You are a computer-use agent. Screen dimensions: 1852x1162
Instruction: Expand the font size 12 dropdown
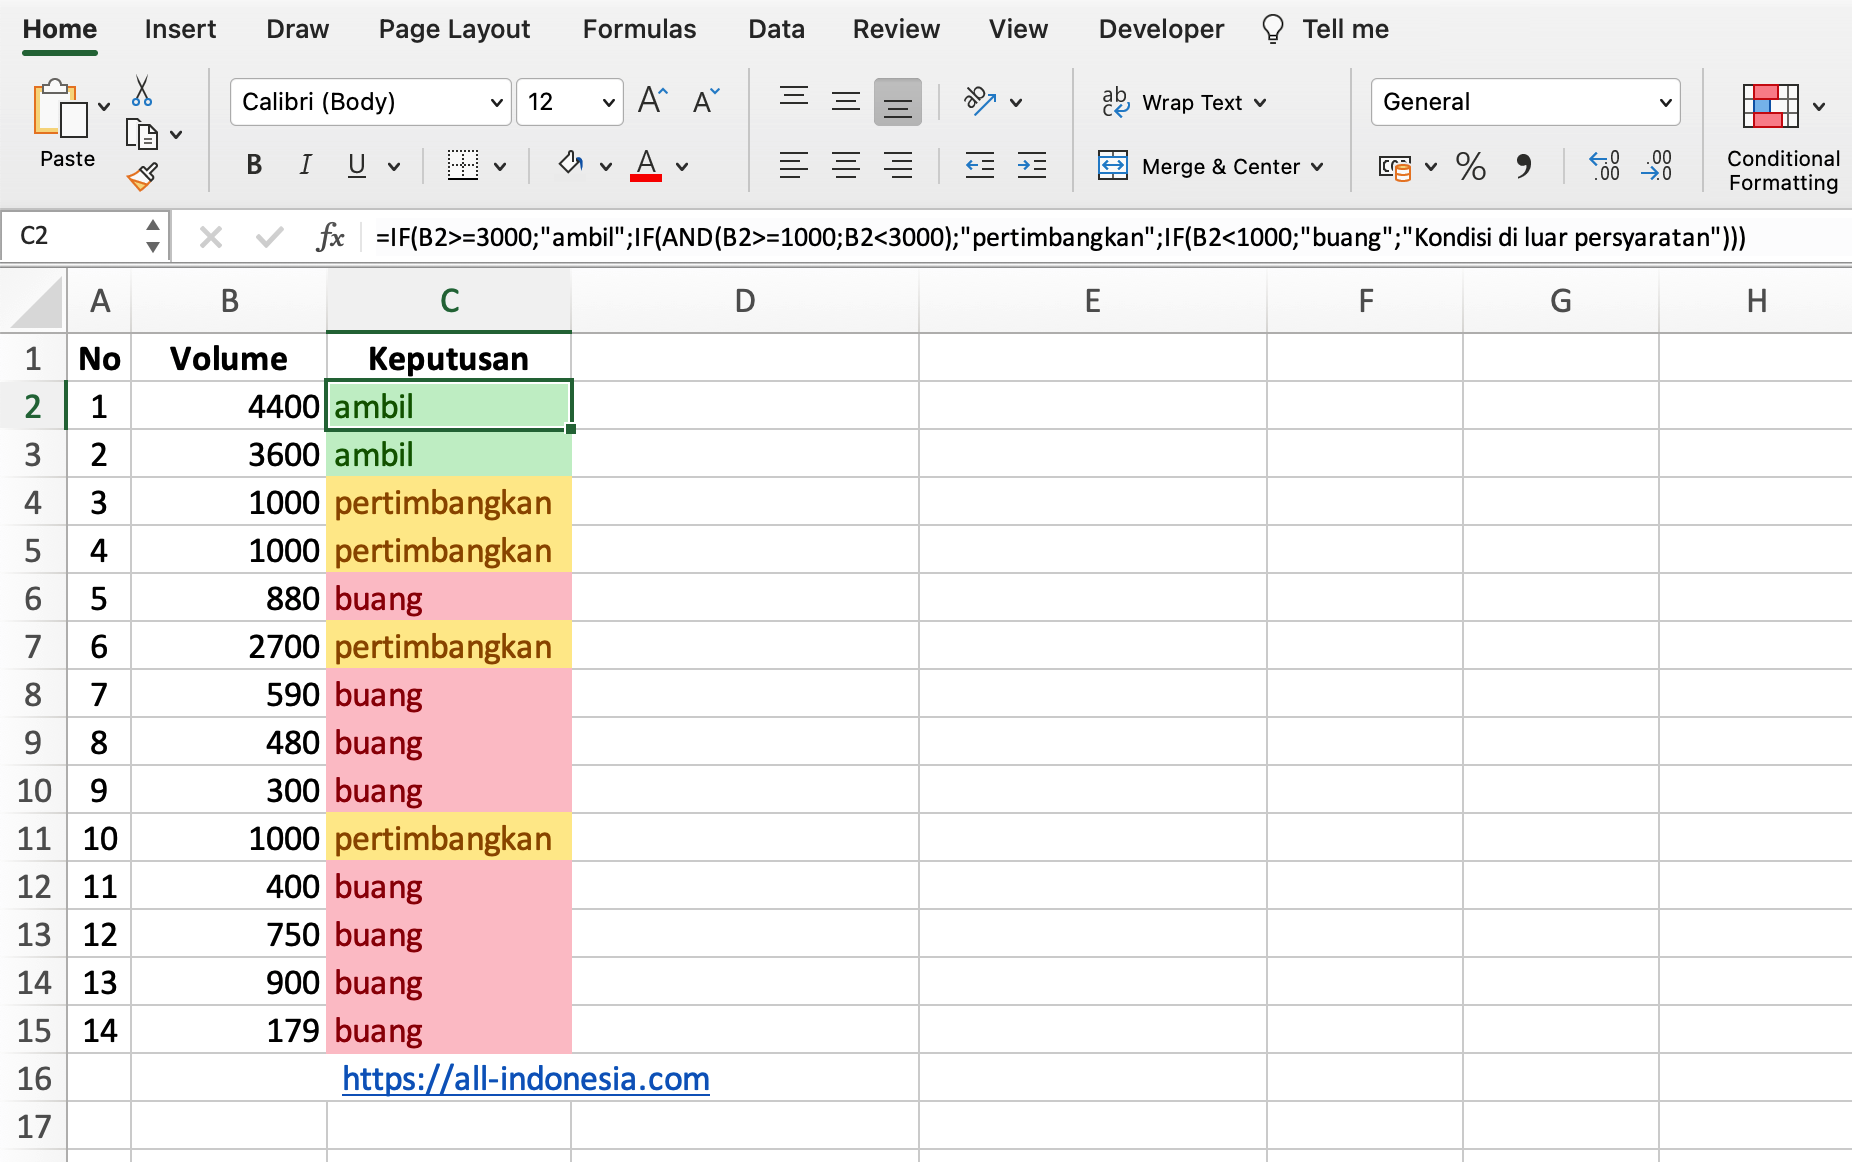click(607, 102)
